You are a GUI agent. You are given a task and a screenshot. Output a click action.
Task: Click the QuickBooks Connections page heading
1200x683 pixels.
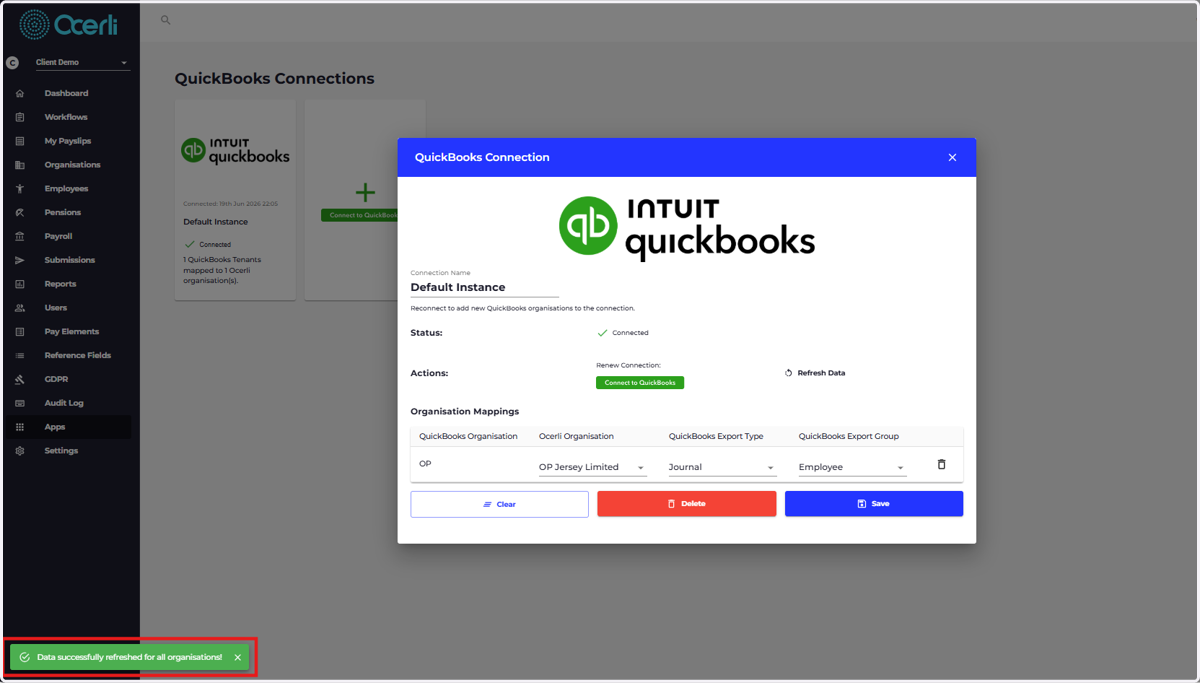pos(274,78)
